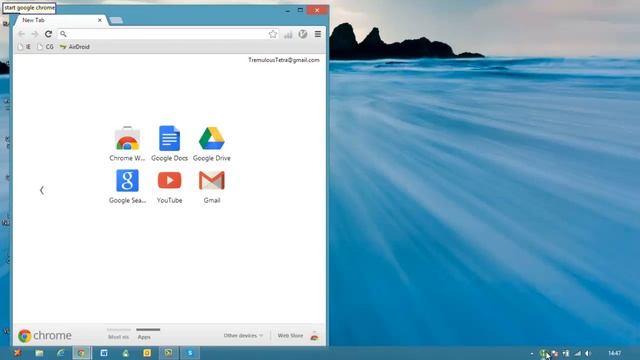Open the volume control in system tray

[x=588, y=353]
